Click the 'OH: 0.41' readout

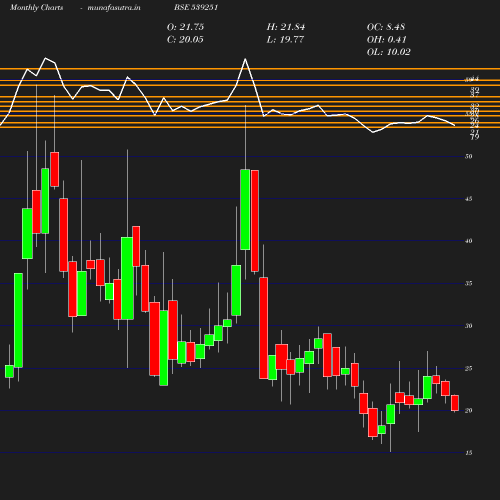(x=387, y=40)
